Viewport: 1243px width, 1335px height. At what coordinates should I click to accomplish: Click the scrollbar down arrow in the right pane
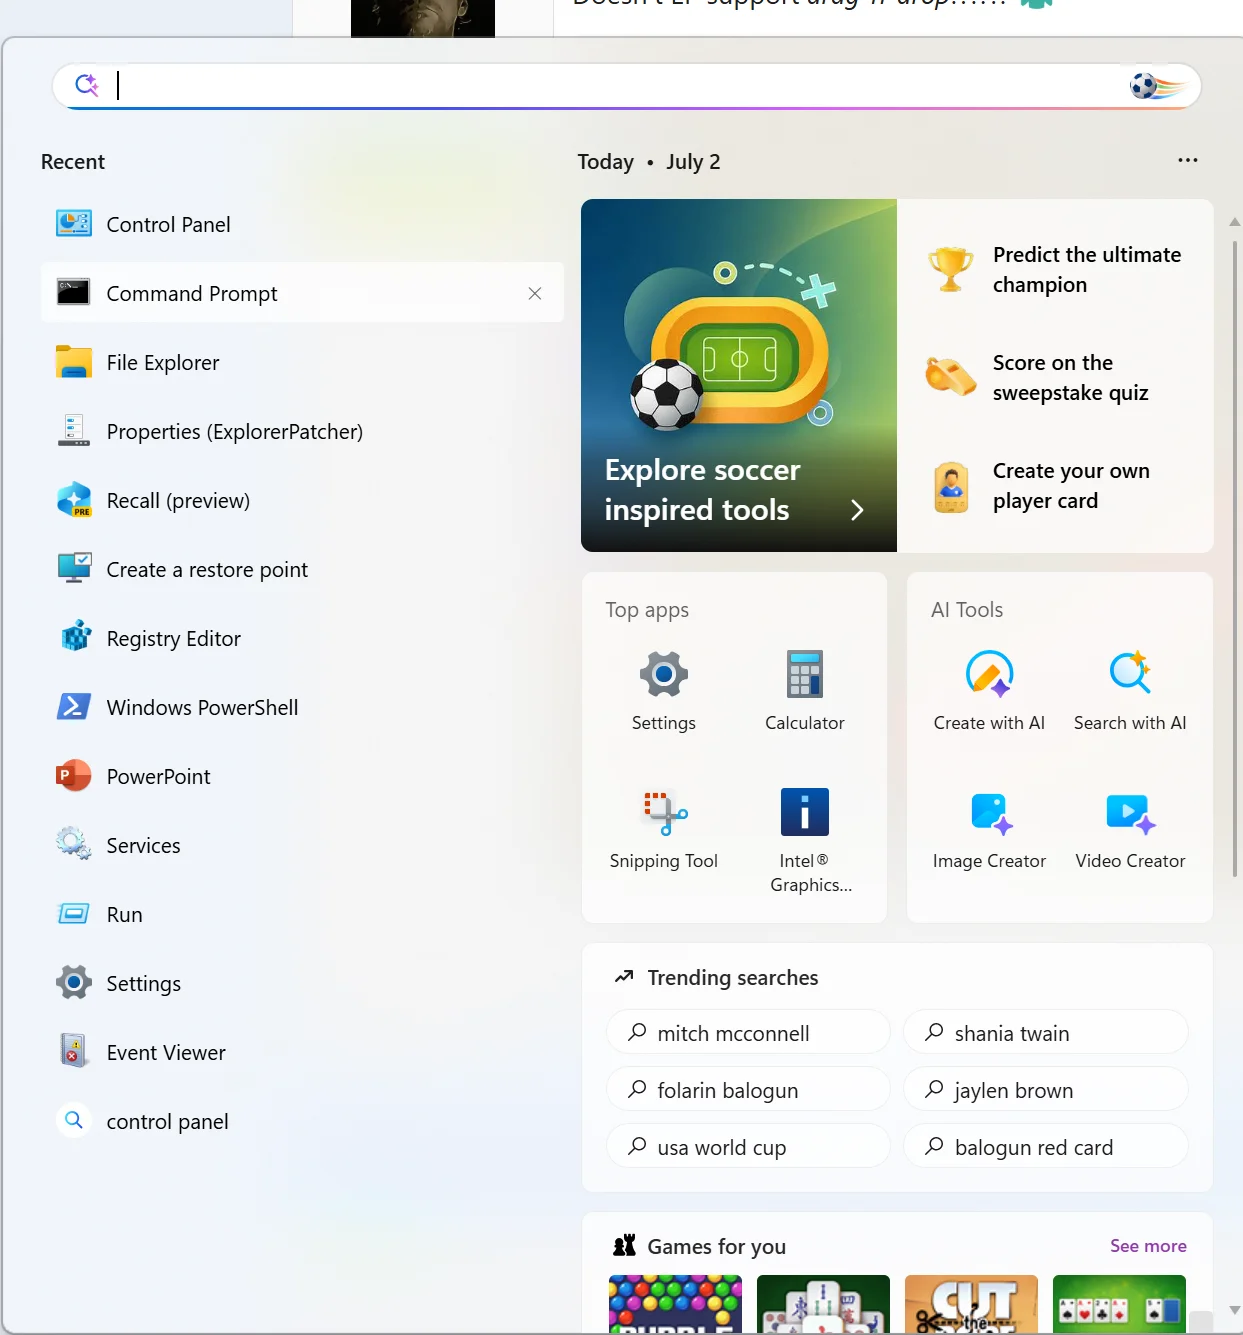pos(1234,1309)
